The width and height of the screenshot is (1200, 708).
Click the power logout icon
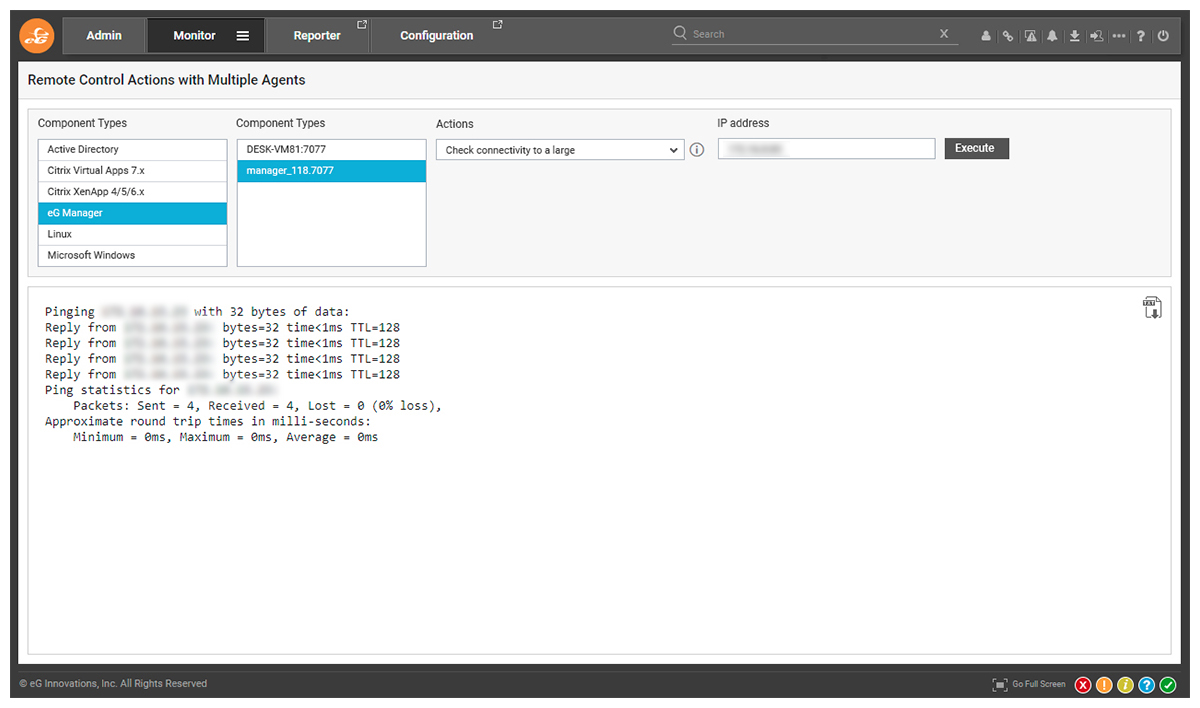pyautogui.click(x=1163, y=36)
